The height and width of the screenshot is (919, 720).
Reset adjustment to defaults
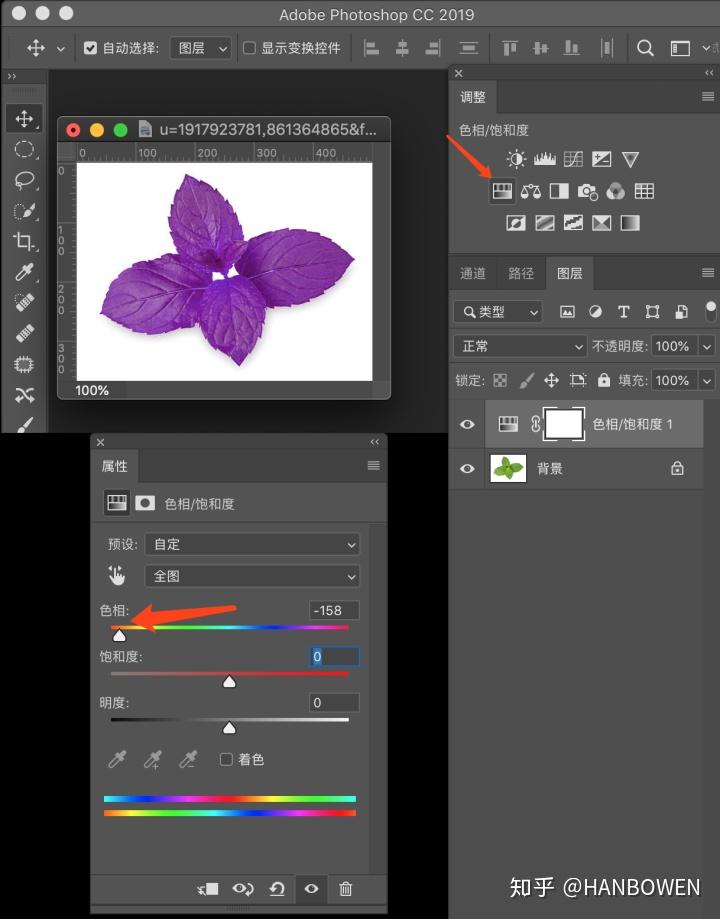(x=277, y=889)
